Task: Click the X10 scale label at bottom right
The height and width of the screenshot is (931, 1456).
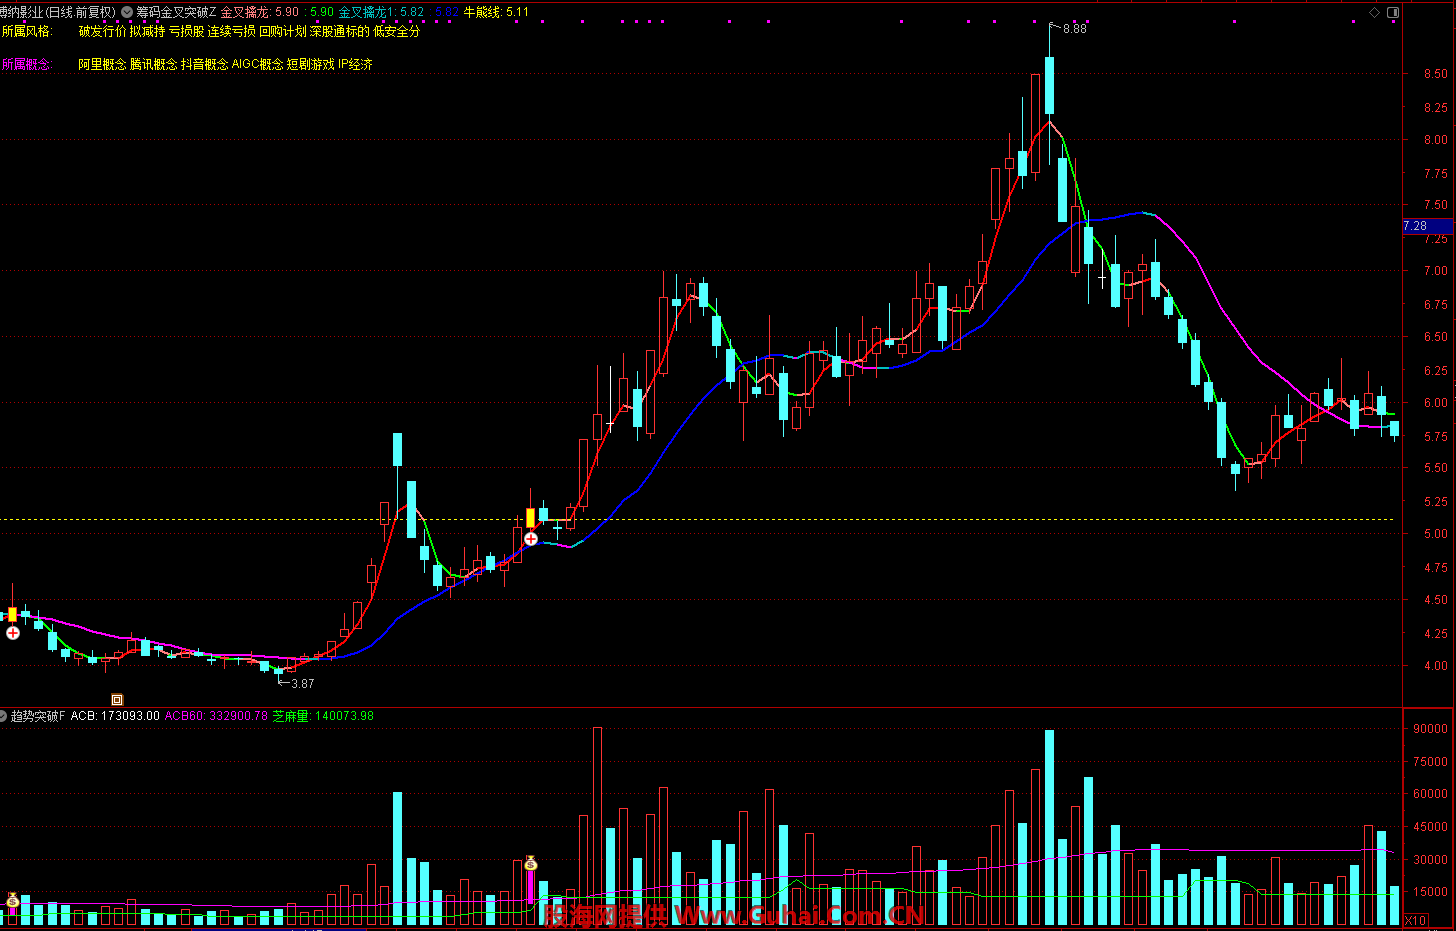Action: click(1416, 920)
